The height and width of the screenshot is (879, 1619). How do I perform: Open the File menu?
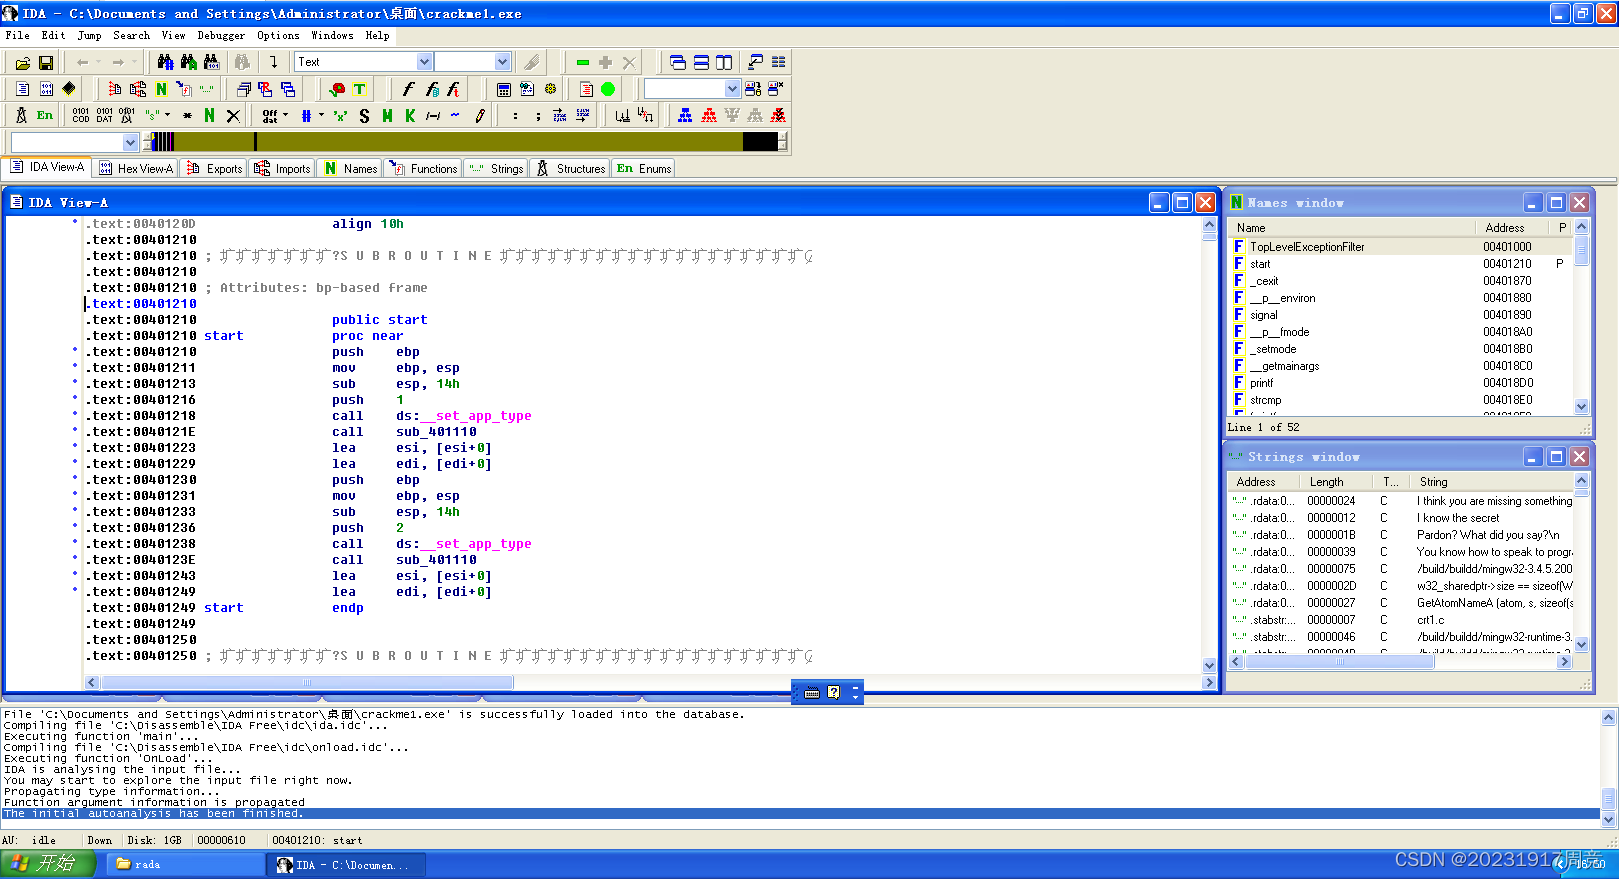coord(17,35)
